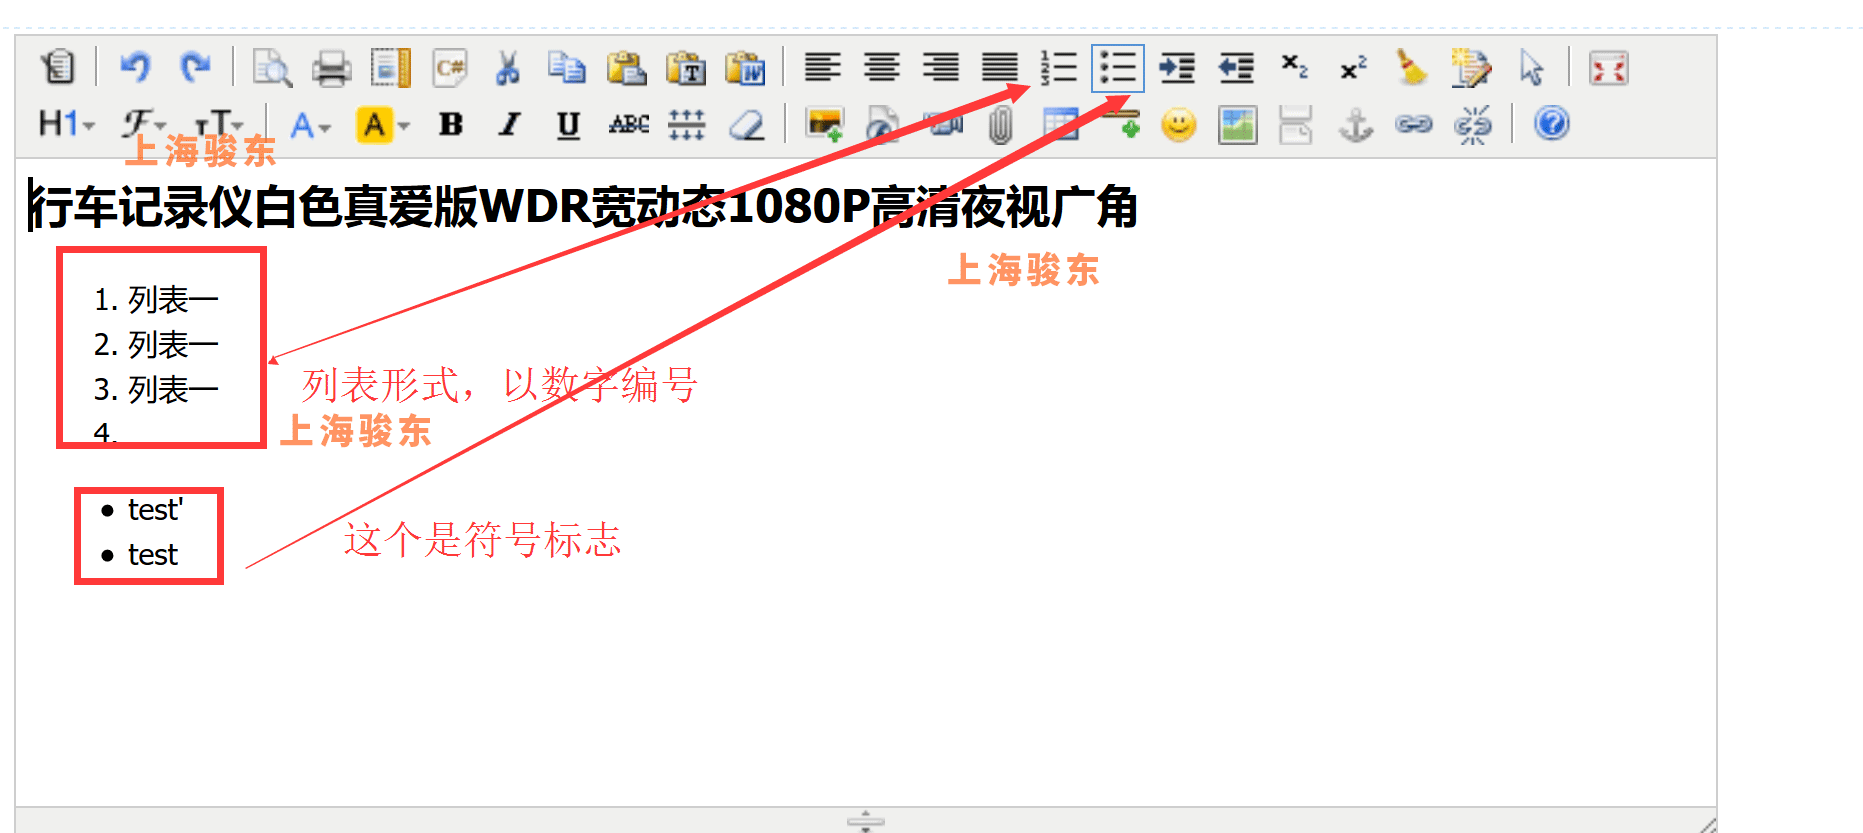The height and width of the screenshot is (833, 1863).
Task: Apply quick format with the notepad pencil icon
Action: click(1471, 68)
